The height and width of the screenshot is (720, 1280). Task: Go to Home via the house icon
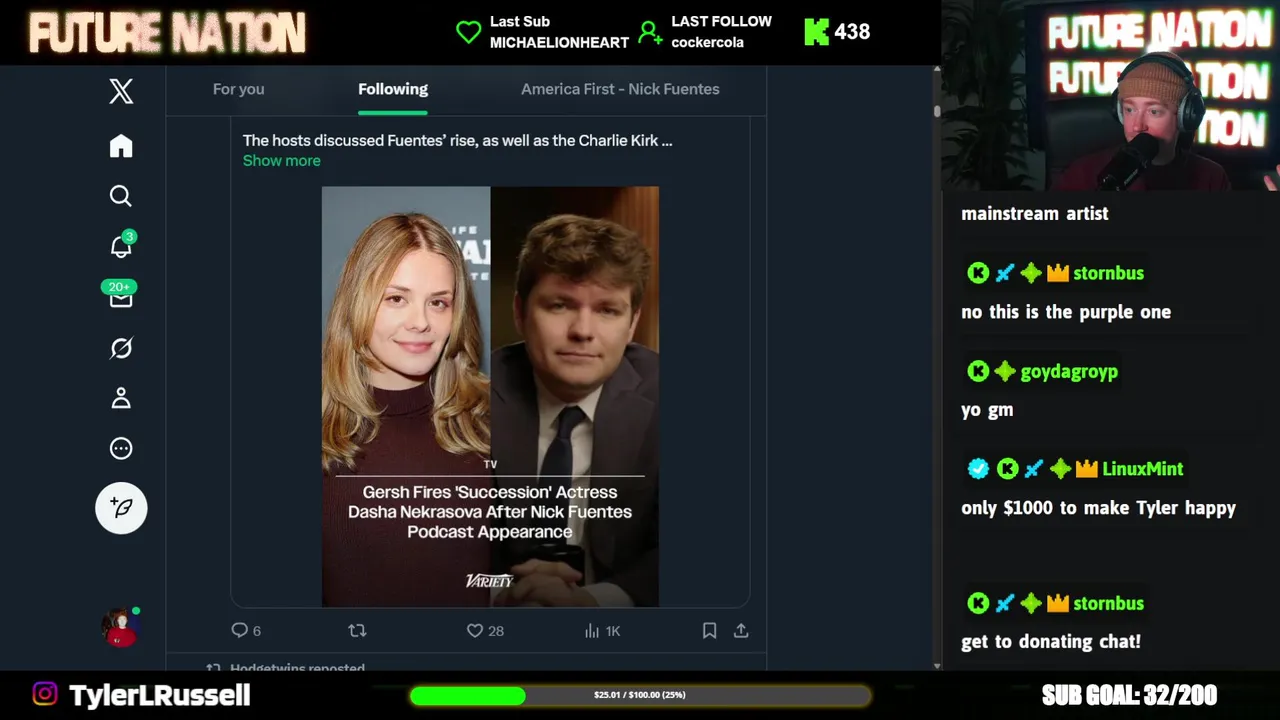coord(121,146)
